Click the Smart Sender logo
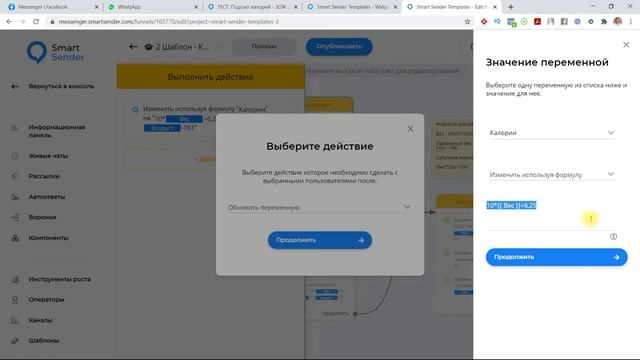Image resolution: width=640 pixels, height=360 pixels. pos(55,52)
